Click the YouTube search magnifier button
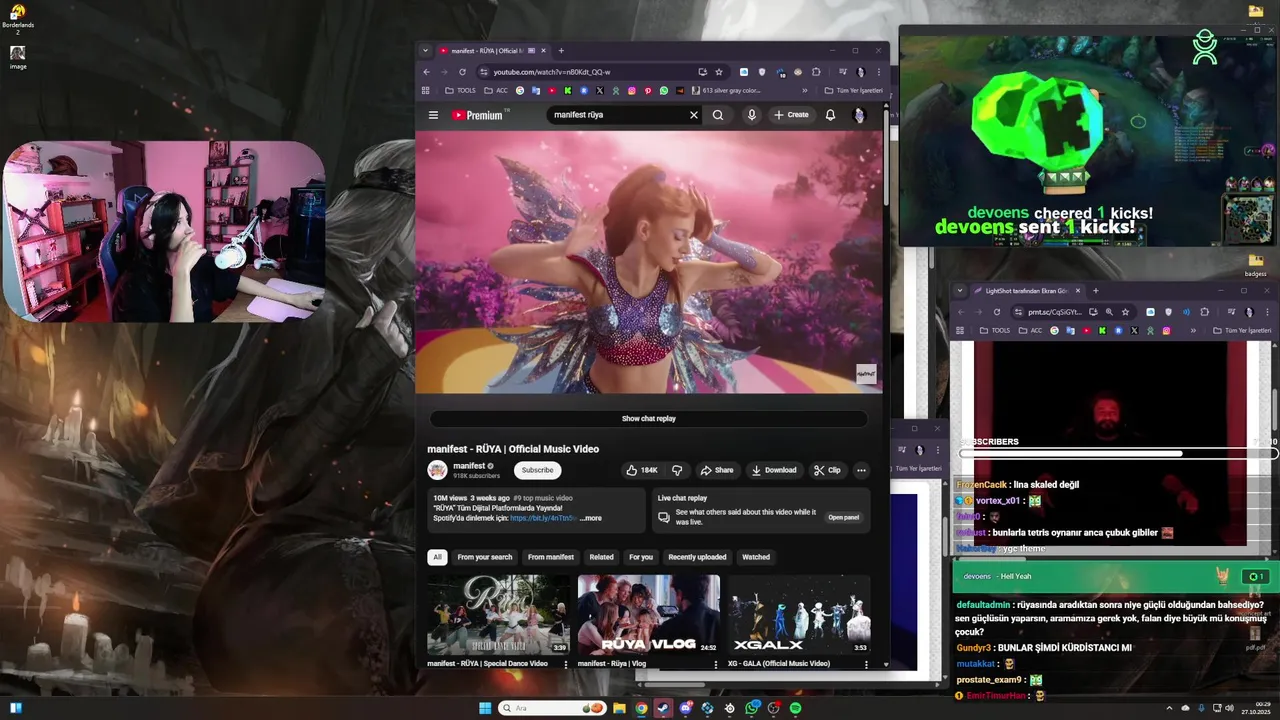 718,115
